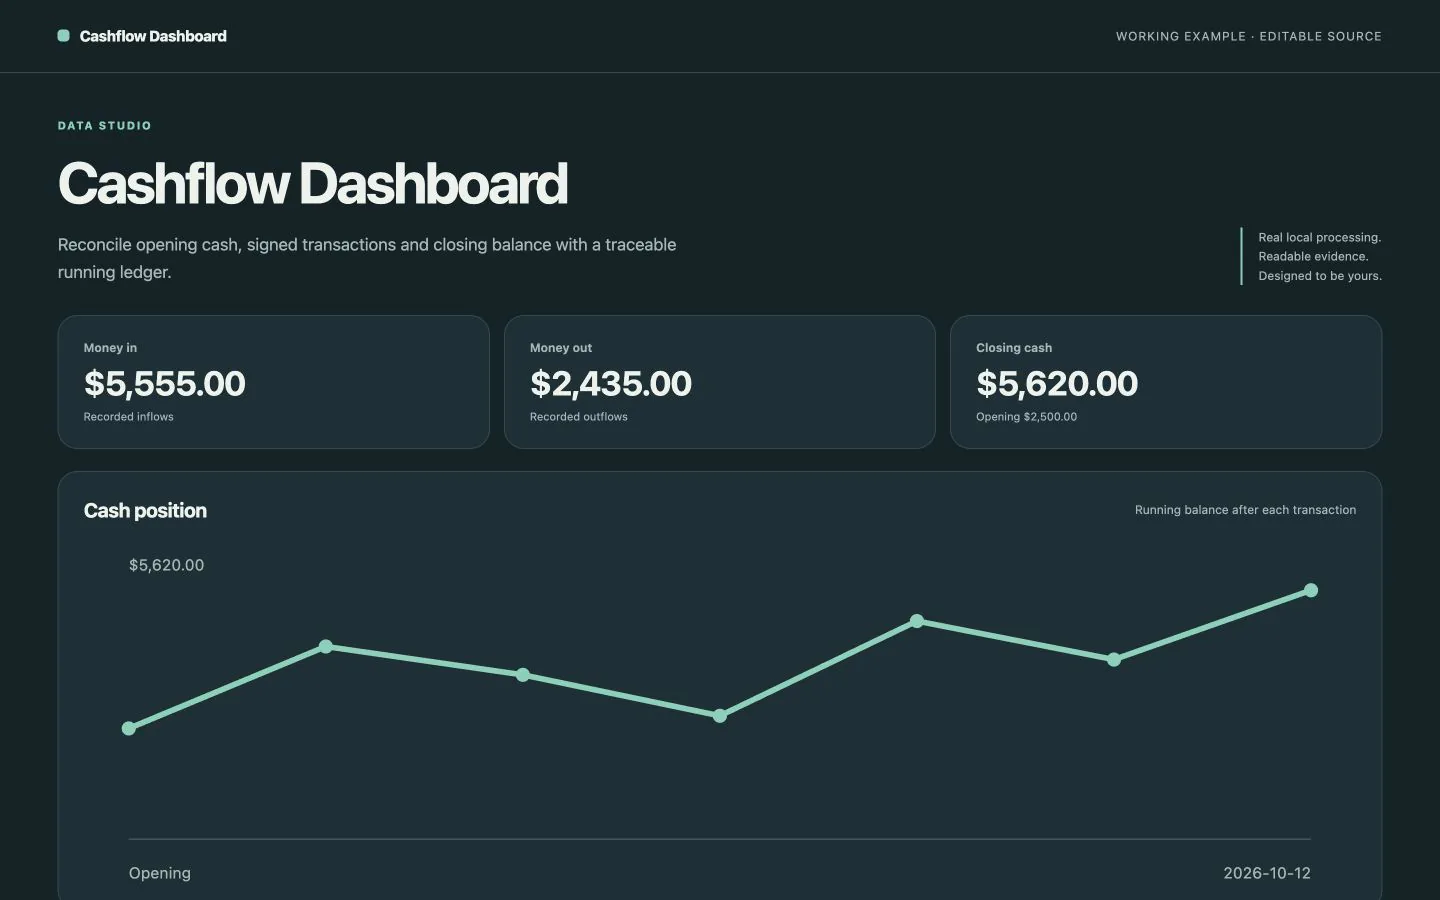Click the "Opening" x-axis label
1440x900 pixels.
(x=160, y=873)
